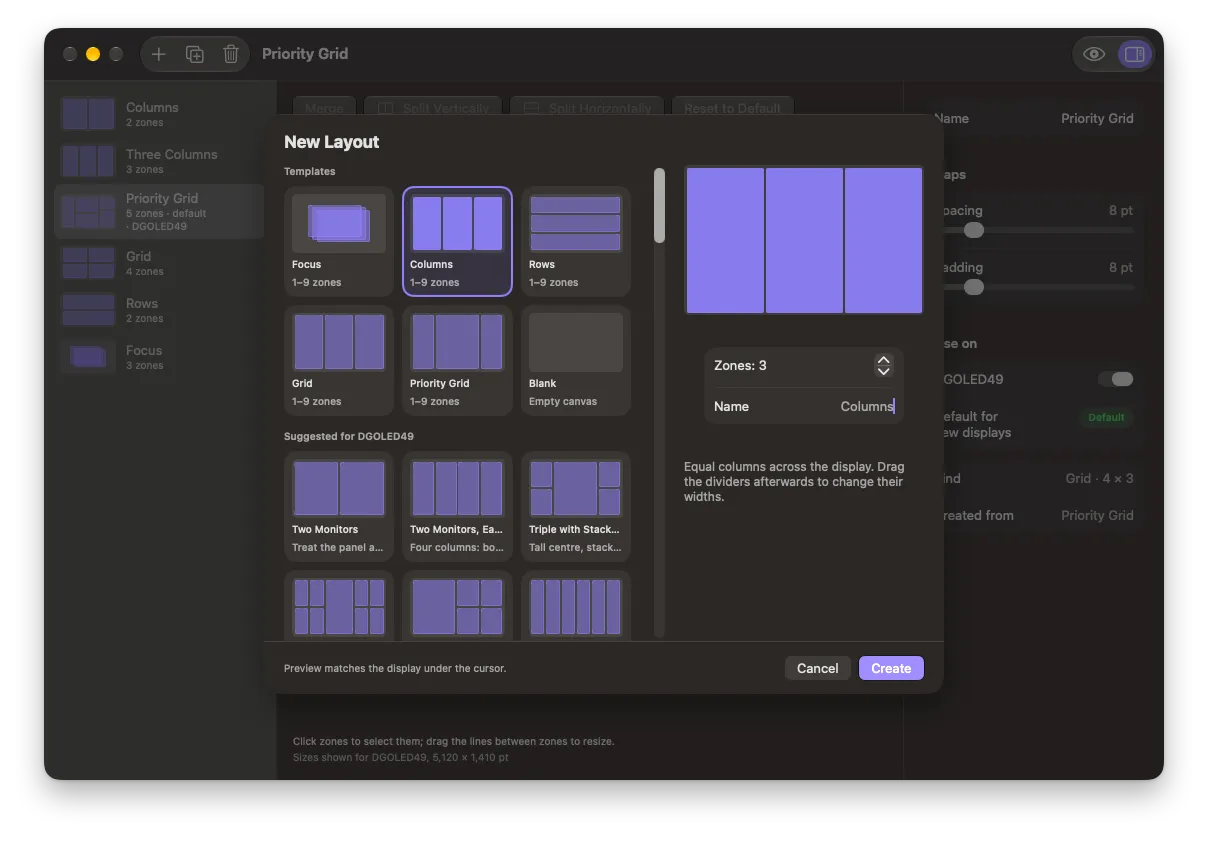
Task: Click the Create button
Action: 891,668
